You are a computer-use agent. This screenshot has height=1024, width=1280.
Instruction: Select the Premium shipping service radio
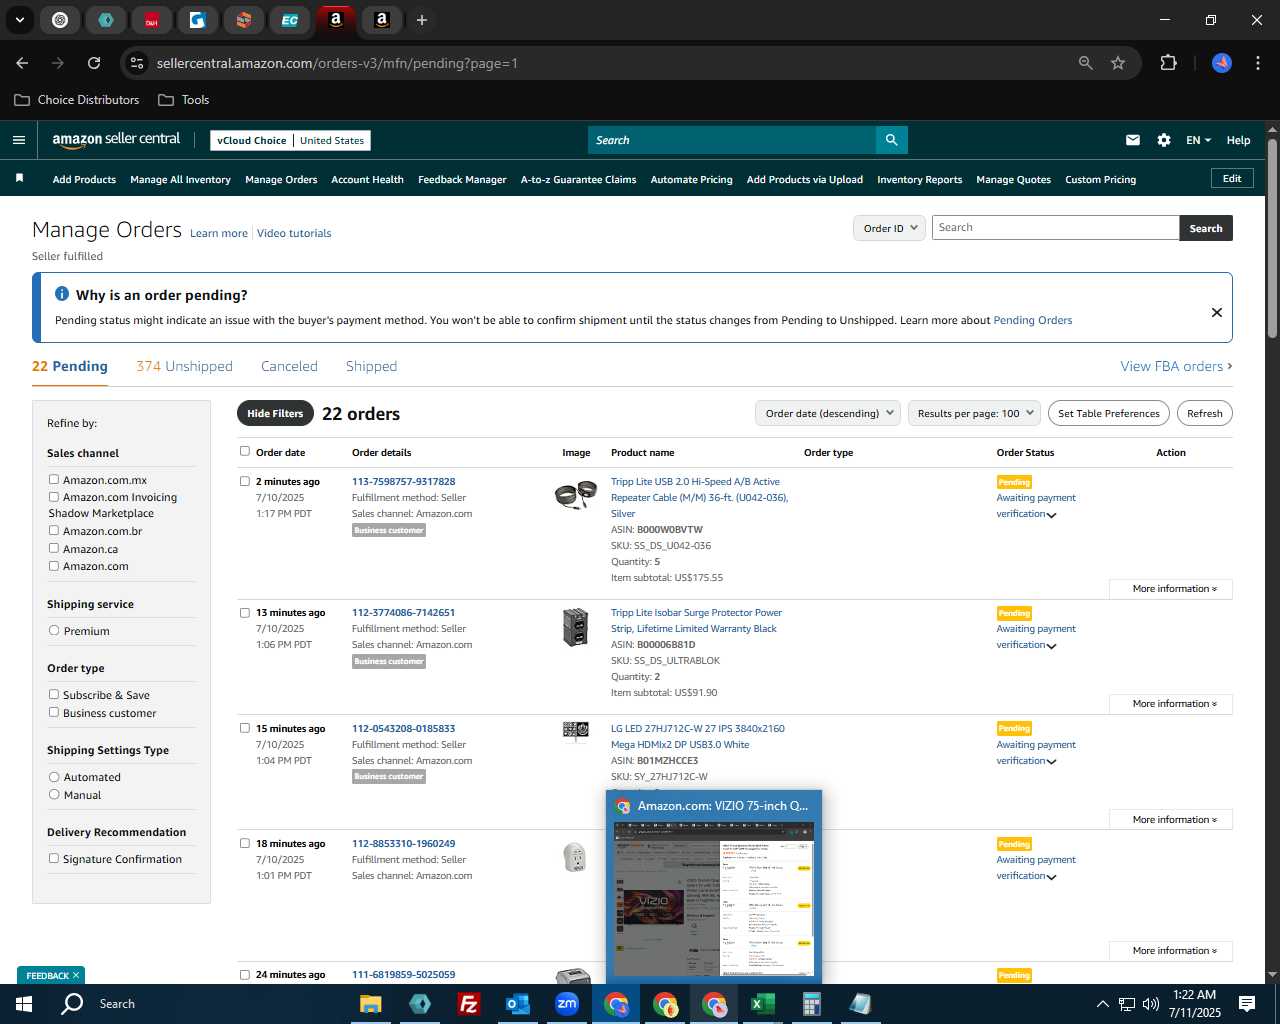(x=54, y=630)
